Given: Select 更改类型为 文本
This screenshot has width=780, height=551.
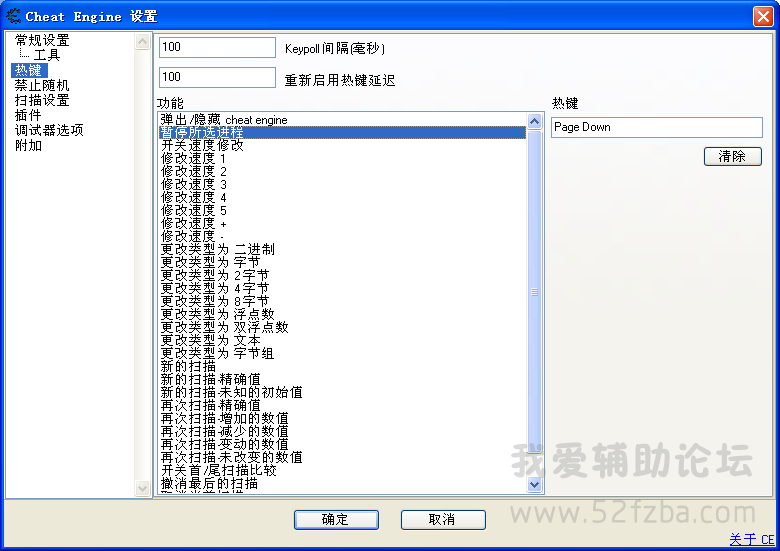Looking at the screenshot, I should tap(342, 341).
